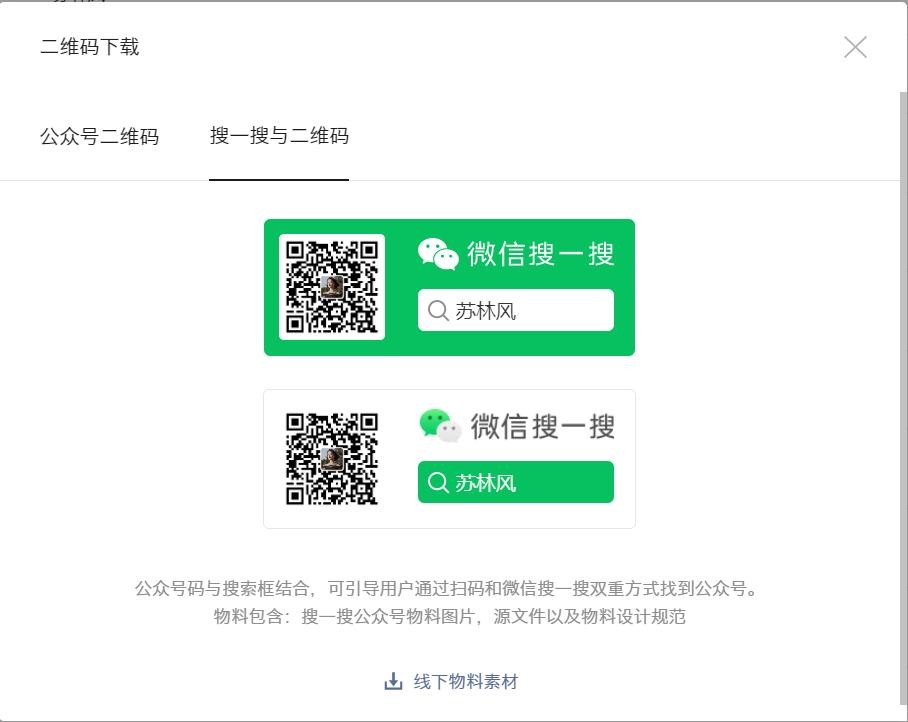Click the 微信搜一搜 title on green card
The width and height of the screenshot is (908, 722).
pos(540,254)
